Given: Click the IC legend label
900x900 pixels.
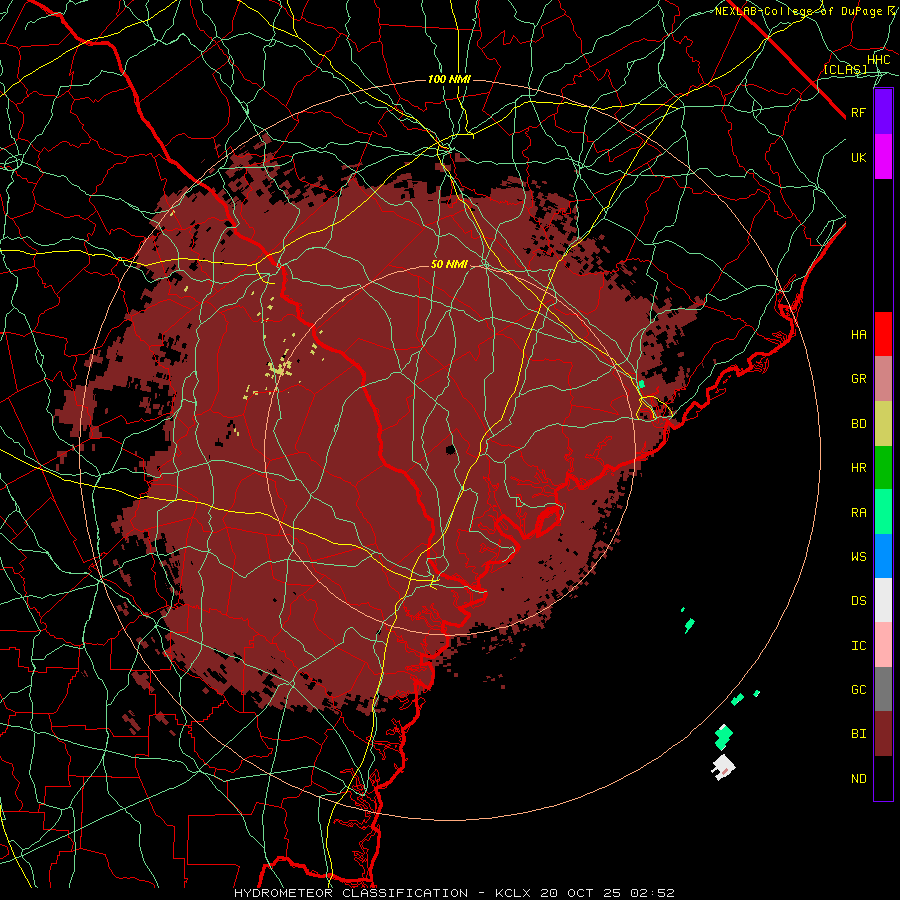Looking at the screenshot, I should point(858,646).
